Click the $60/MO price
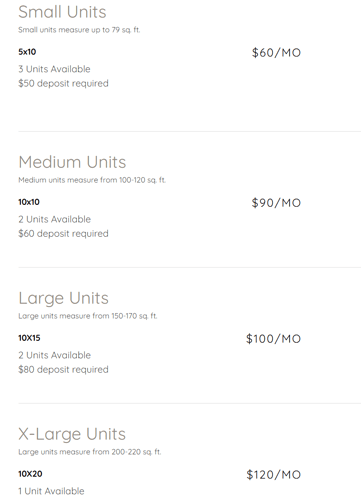The image size is (361, 500). point(276,53)
